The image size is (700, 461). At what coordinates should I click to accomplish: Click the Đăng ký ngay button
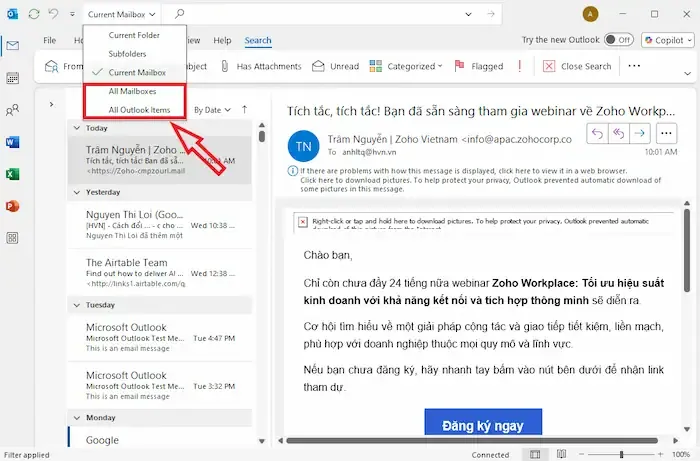click(x=483, y=422)
